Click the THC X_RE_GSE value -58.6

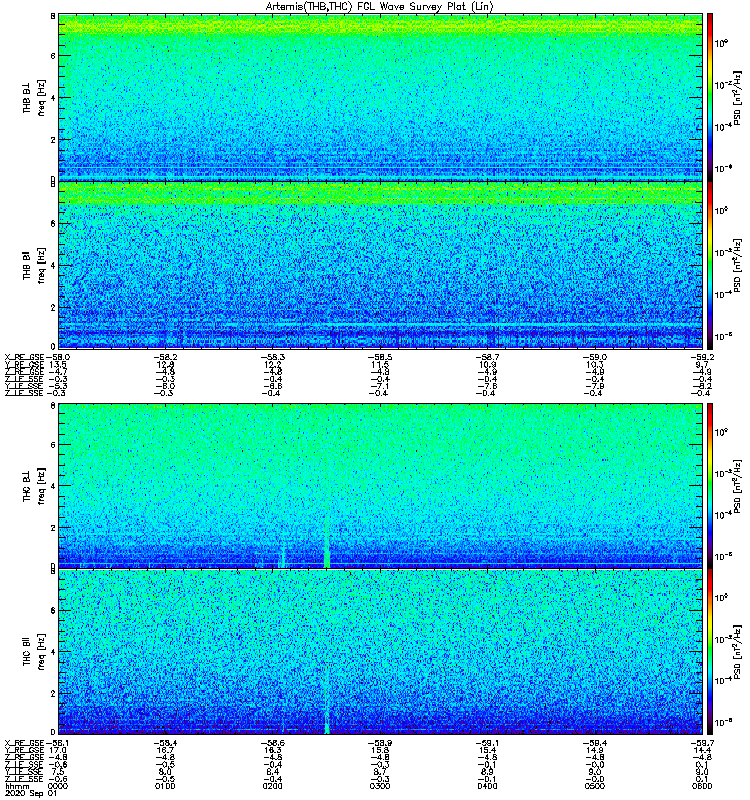coord(272,743)
